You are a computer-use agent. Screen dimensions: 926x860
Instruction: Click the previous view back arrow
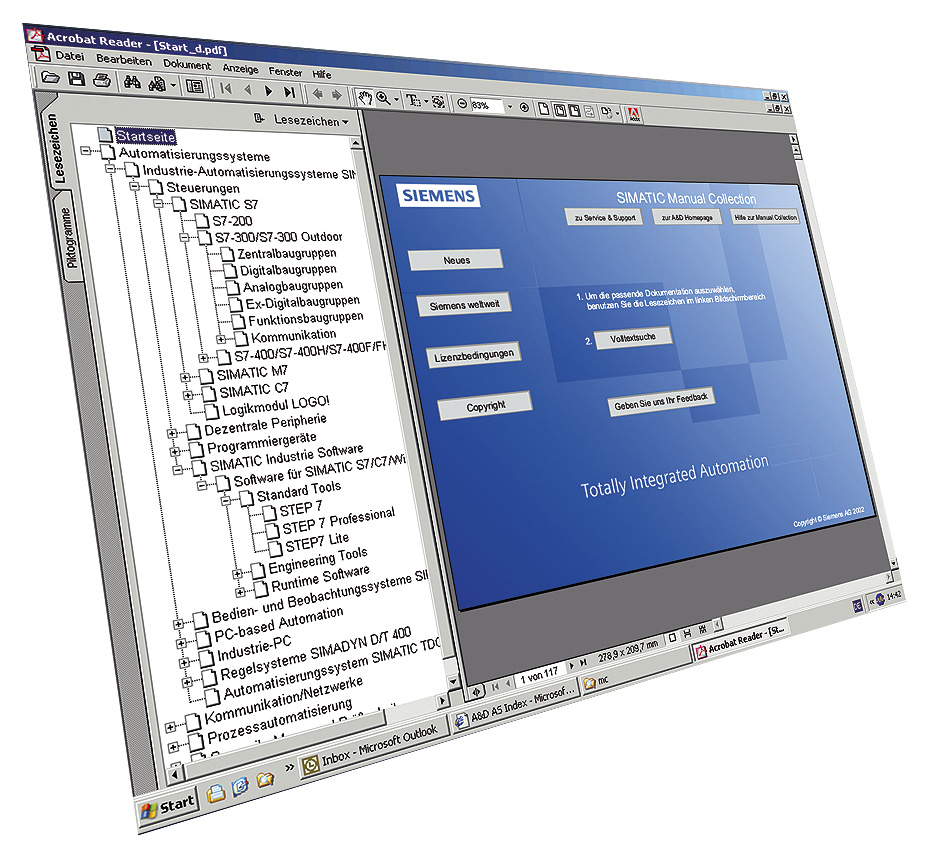(x=318, y=94)
